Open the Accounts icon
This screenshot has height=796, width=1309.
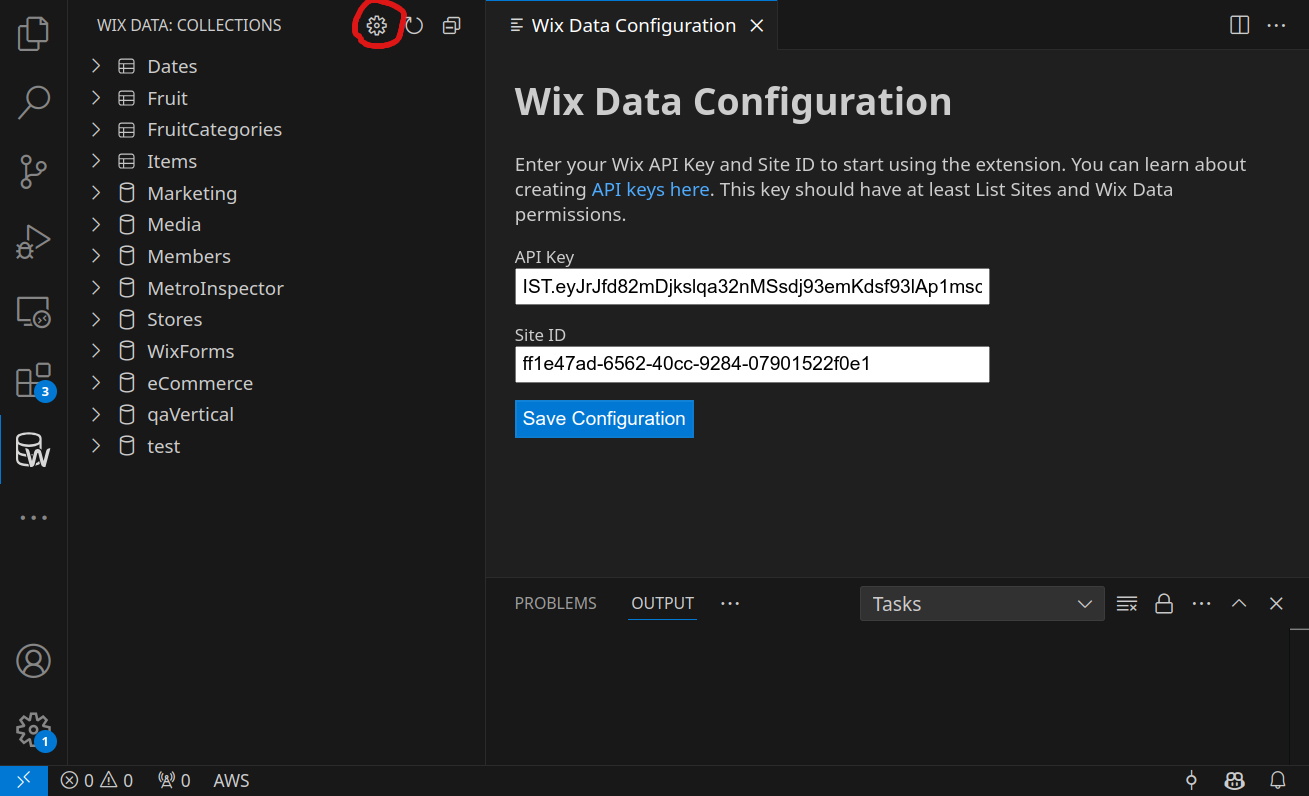pyautogui.click(x=33, y=661)
